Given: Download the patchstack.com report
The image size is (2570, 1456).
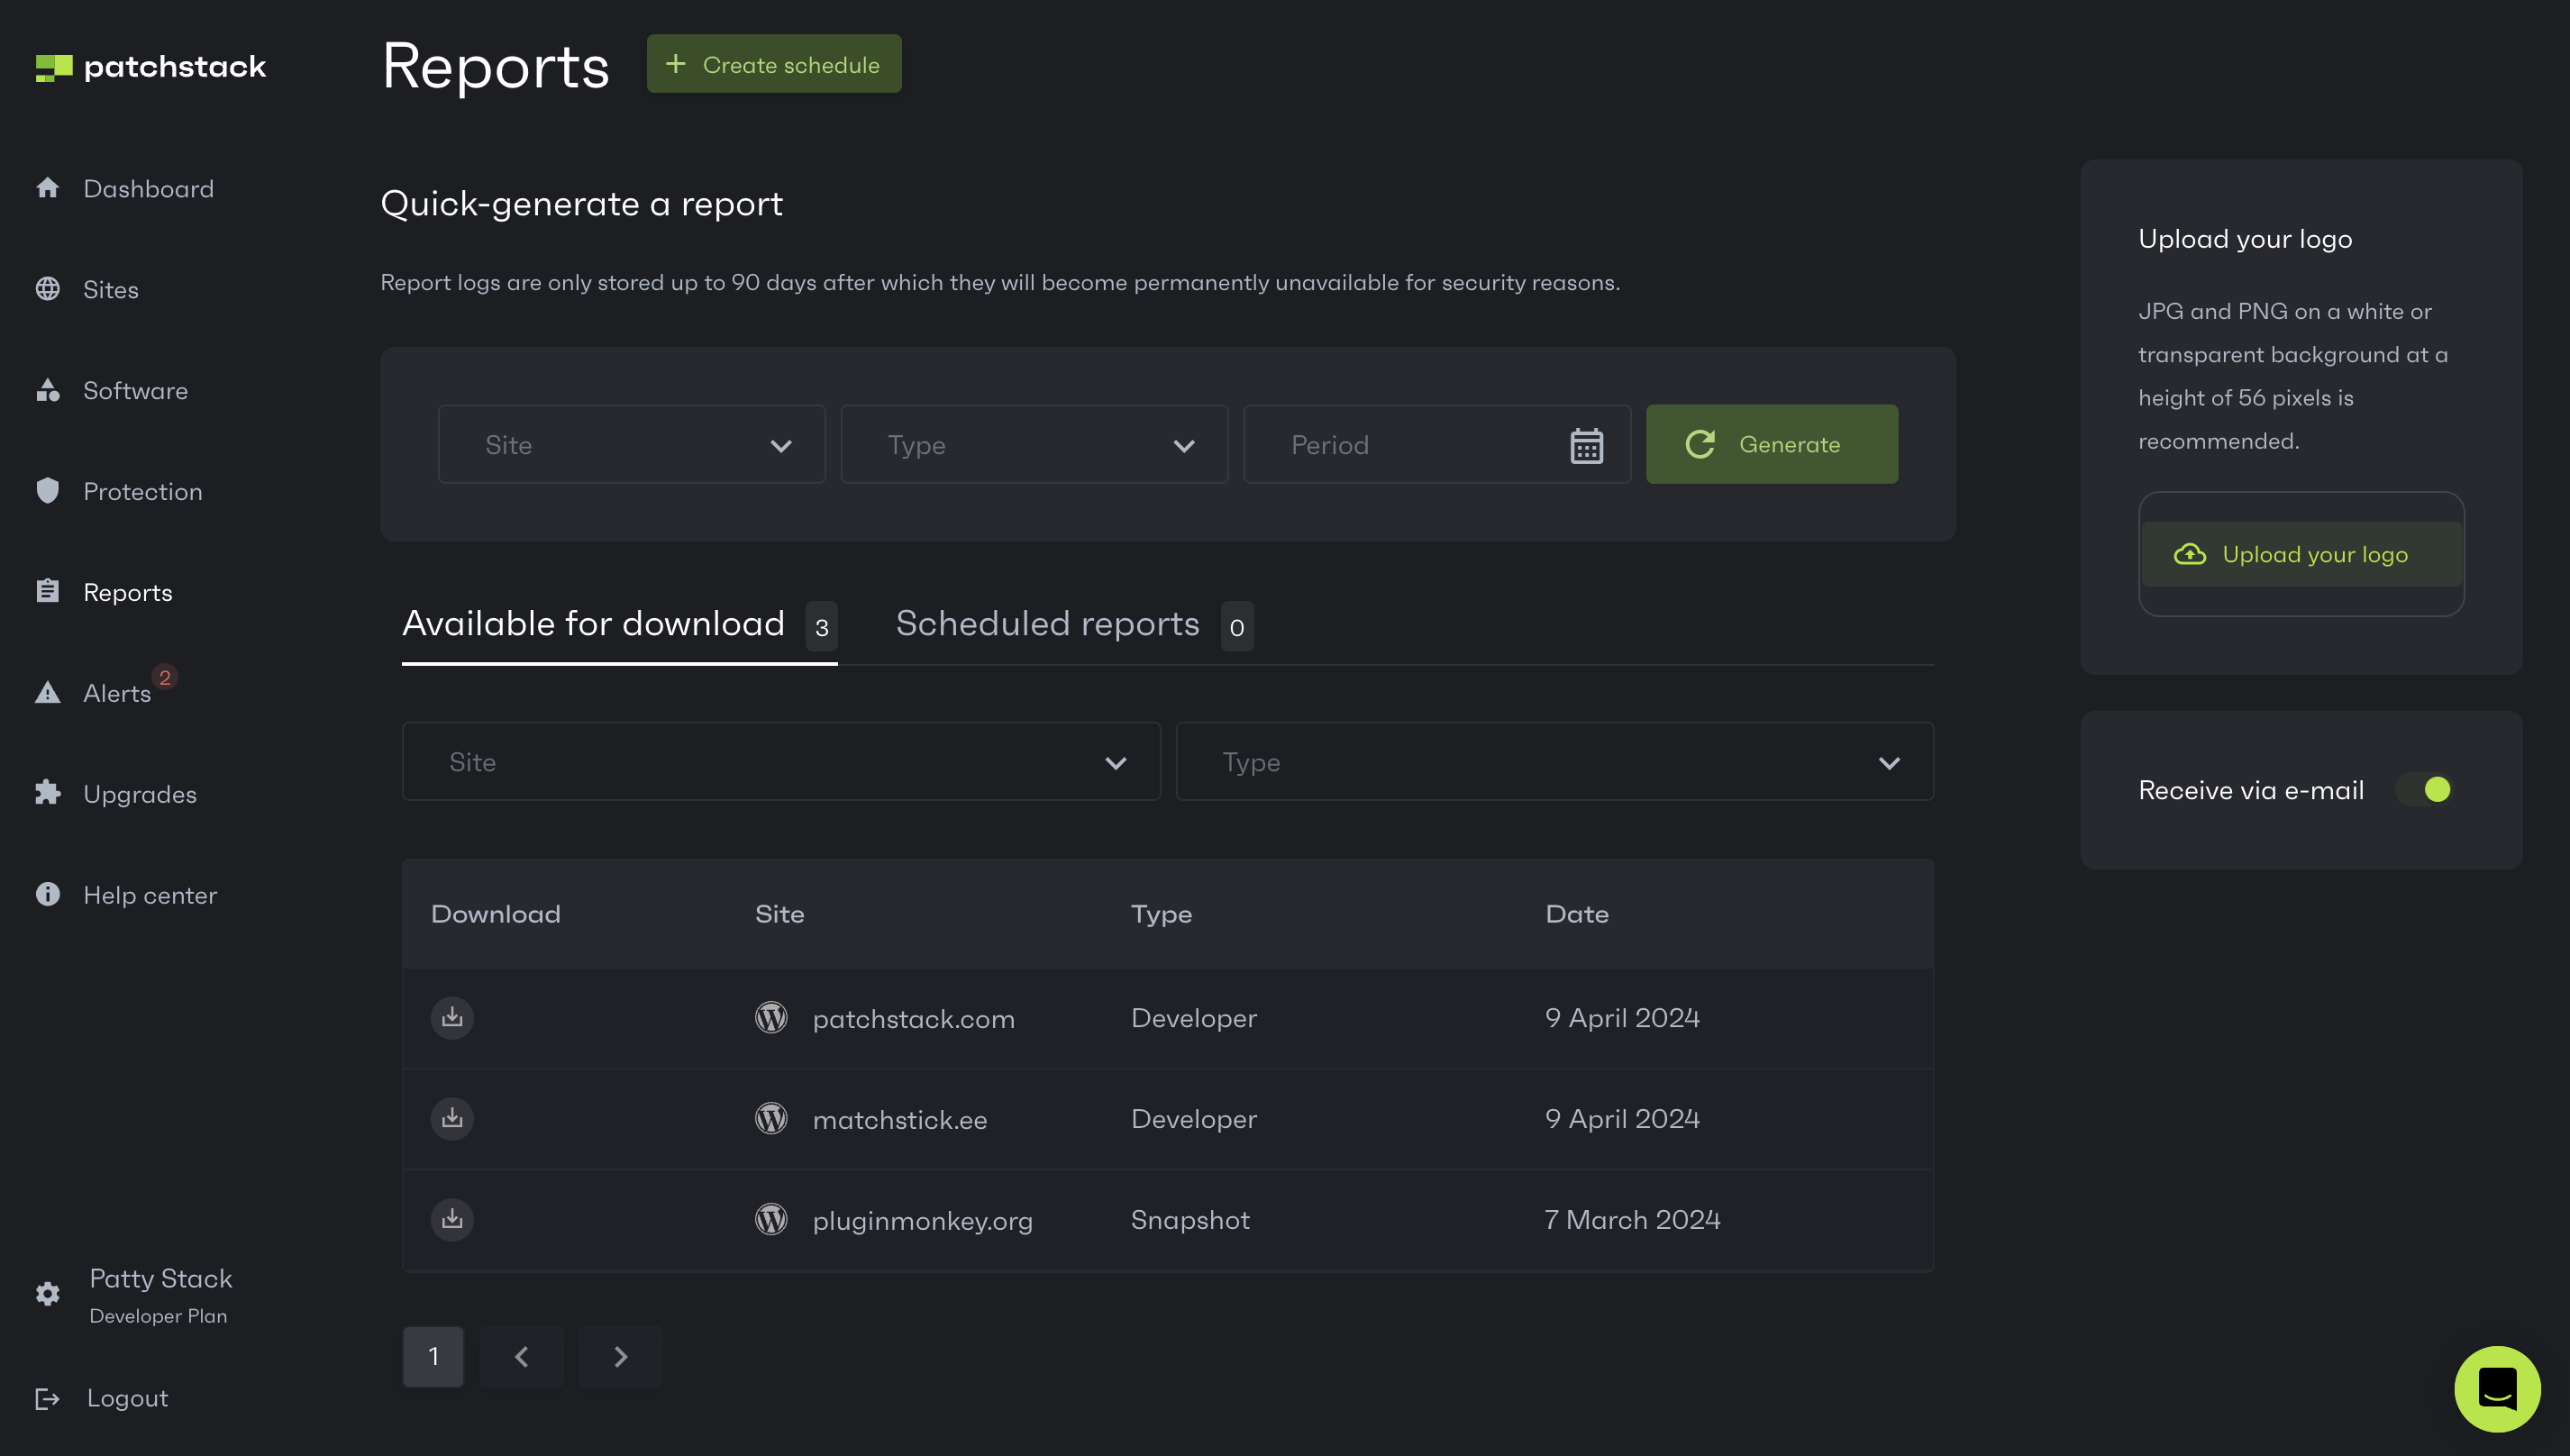Looking at the screenshot, I should [x=452, y=1017].
